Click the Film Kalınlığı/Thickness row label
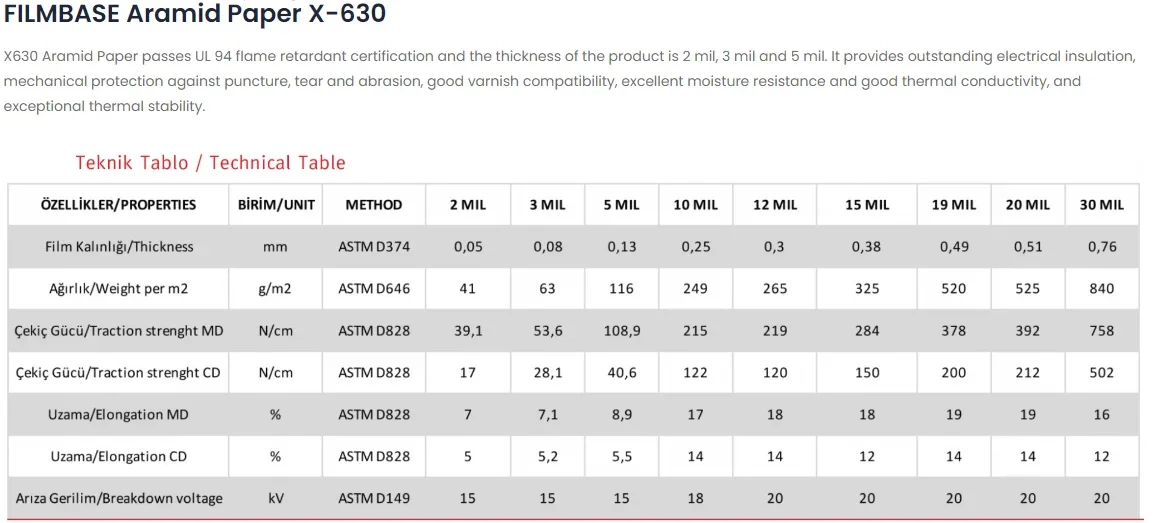The height and width of the screenshot is (523, 1159). click(x=119, y=247)
